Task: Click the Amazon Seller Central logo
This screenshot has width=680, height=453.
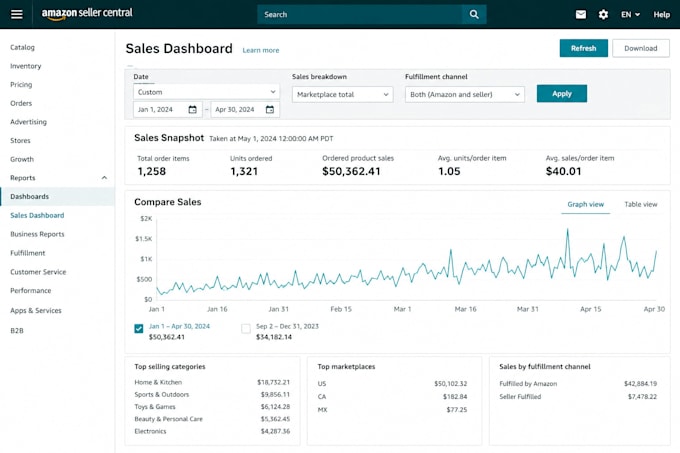Action: click(x=87, y=13)
